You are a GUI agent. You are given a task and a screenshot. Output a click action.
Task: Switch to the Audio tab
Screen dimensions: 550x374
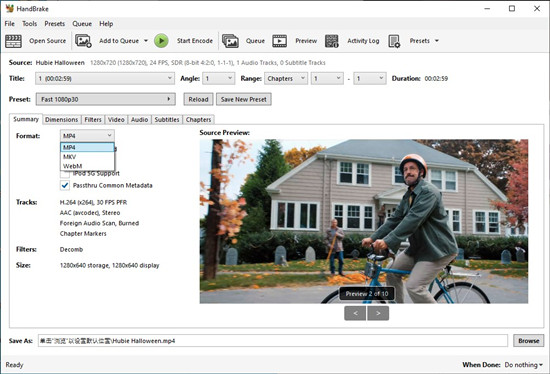(140, 120)
